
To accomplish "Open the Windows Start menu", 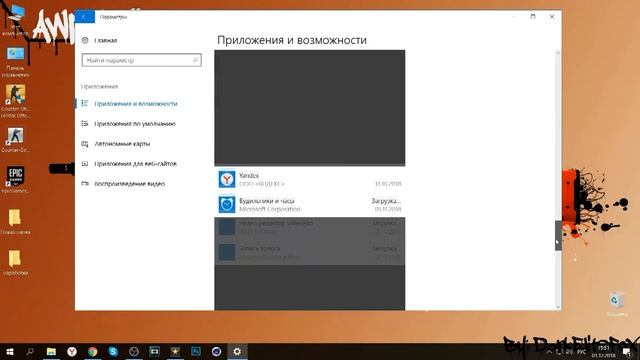I will pos(10,351).
